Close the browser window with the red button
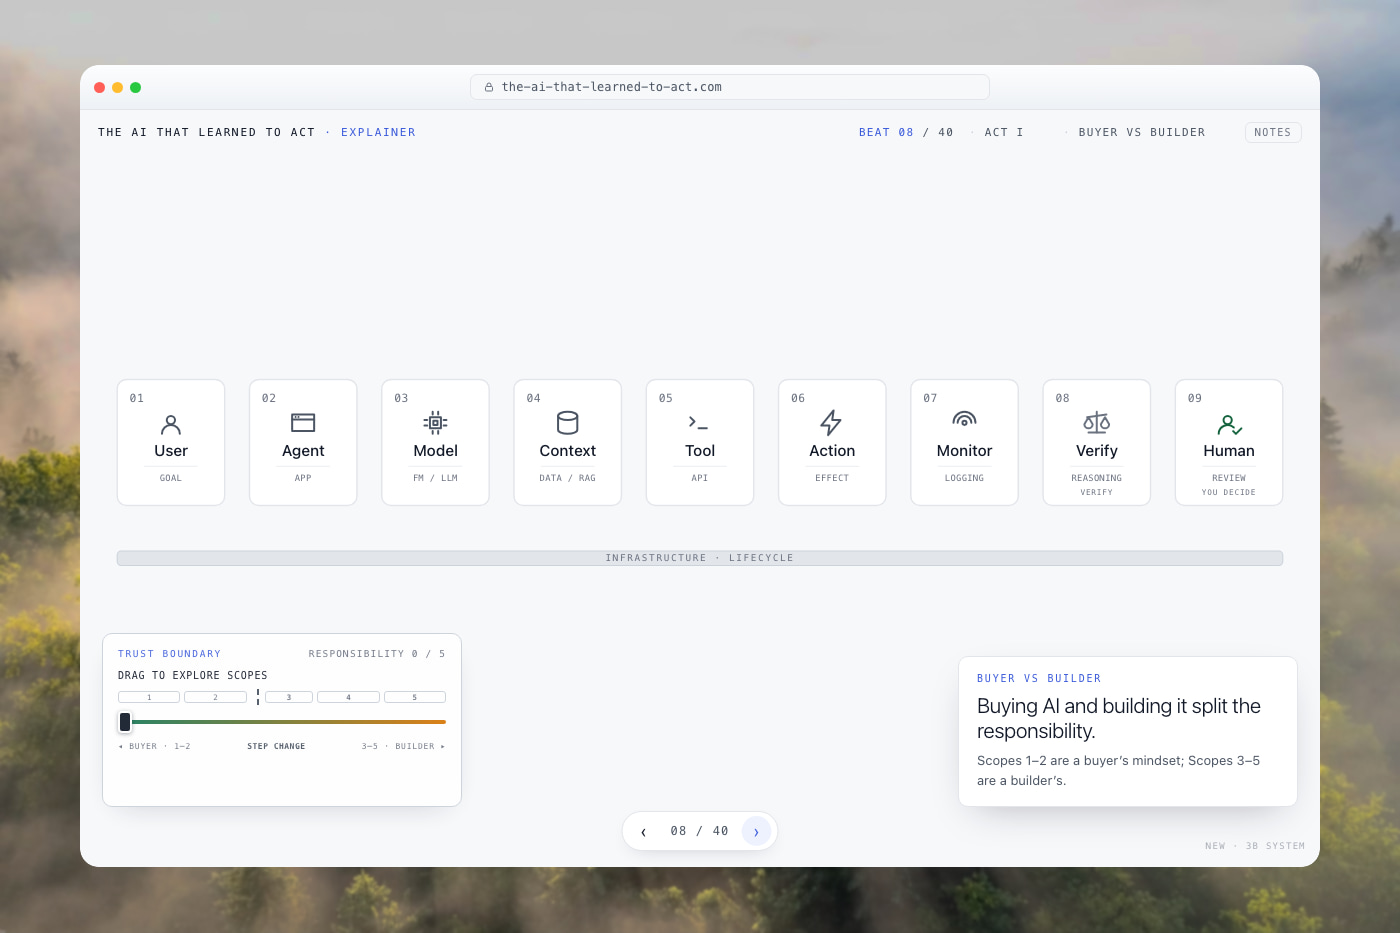1400x933 pixels. coord(100,87)
